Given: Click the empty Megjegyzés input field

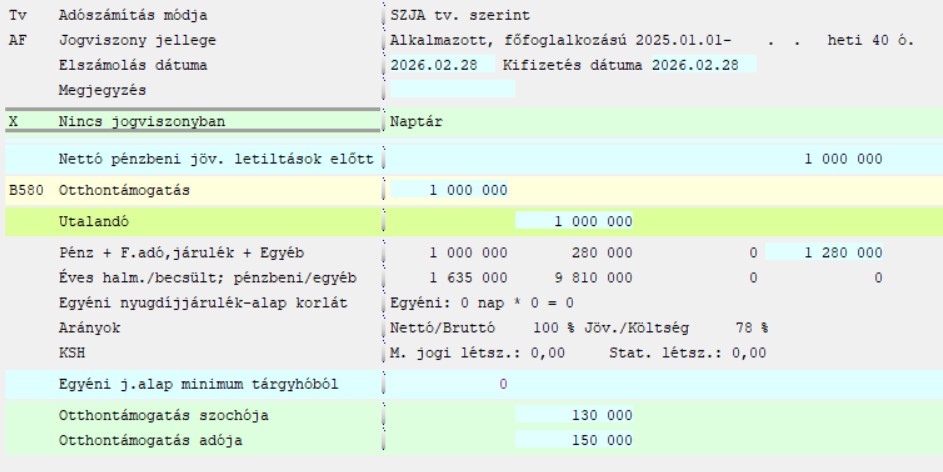Looking at the screenshot, I should (x=452, y=90).
